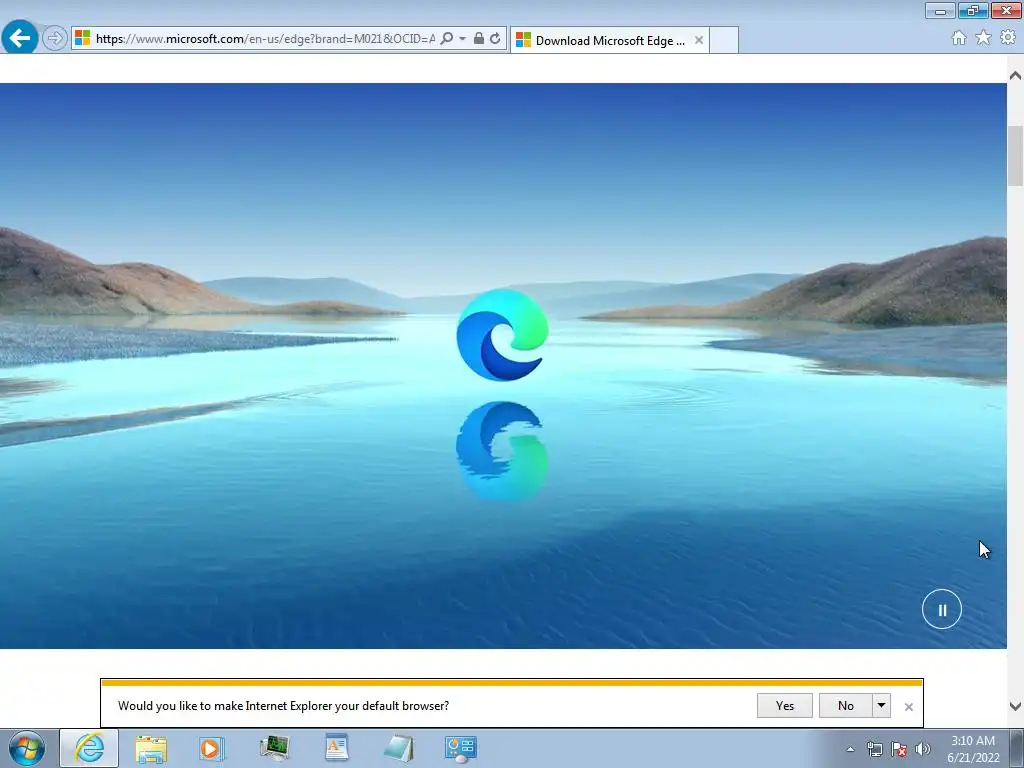The image size is (1024, 768).
Task: Open the Control Panel taskbar icon
Action: (x=460, y=748)
